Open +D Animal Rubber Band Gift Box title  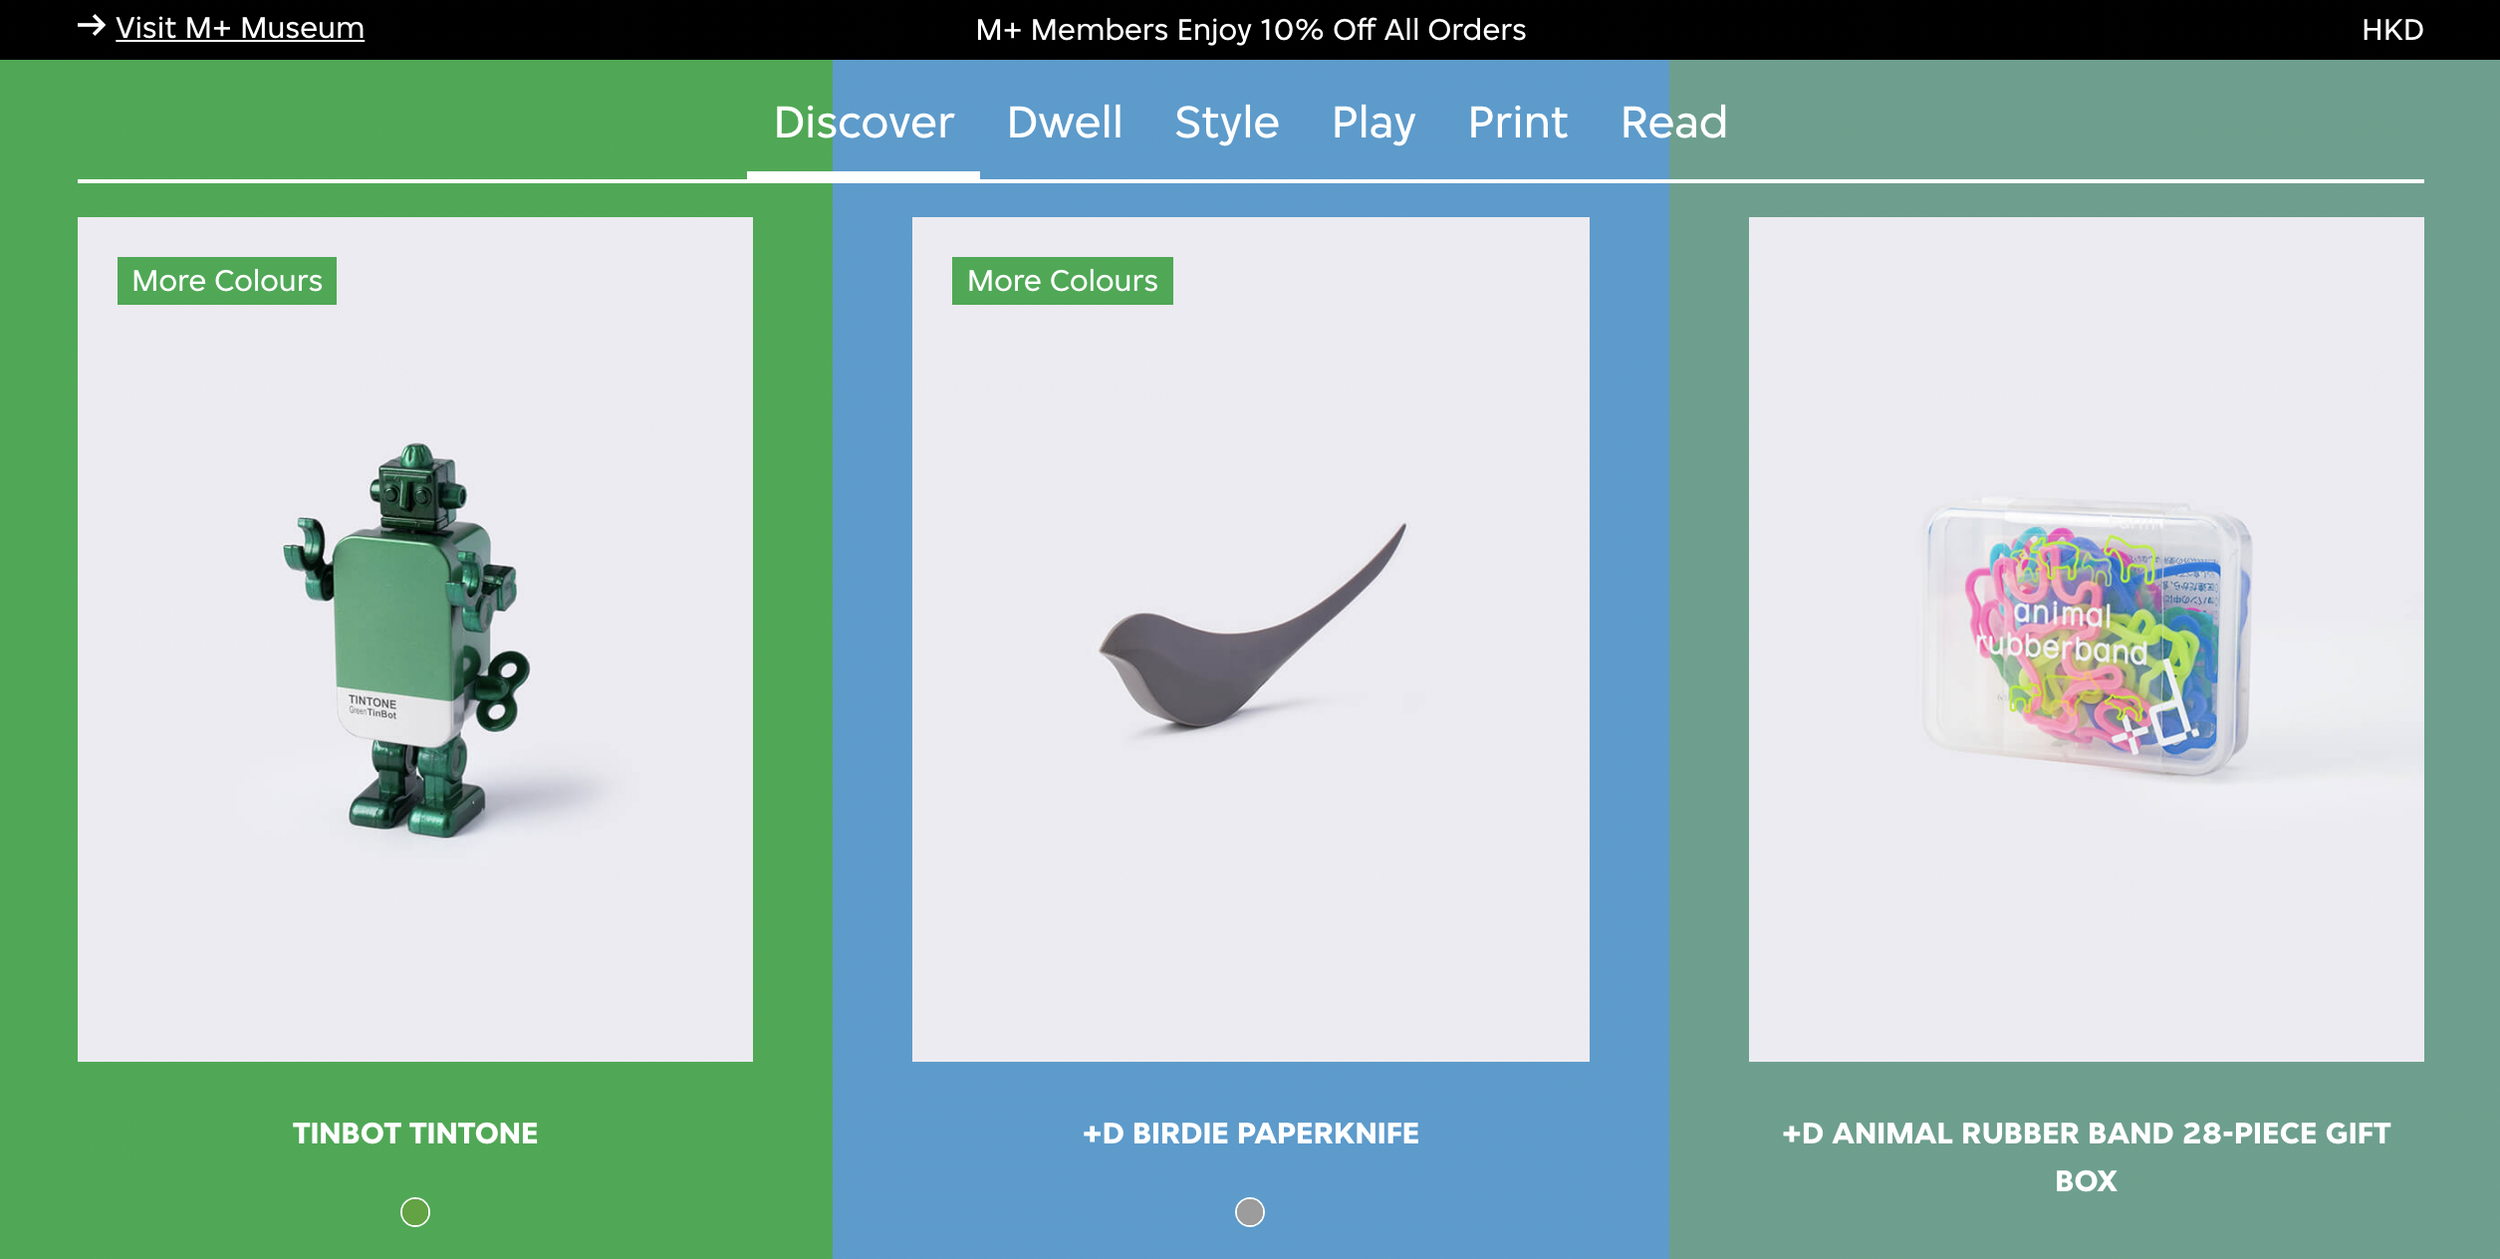coord(2085,1156)
